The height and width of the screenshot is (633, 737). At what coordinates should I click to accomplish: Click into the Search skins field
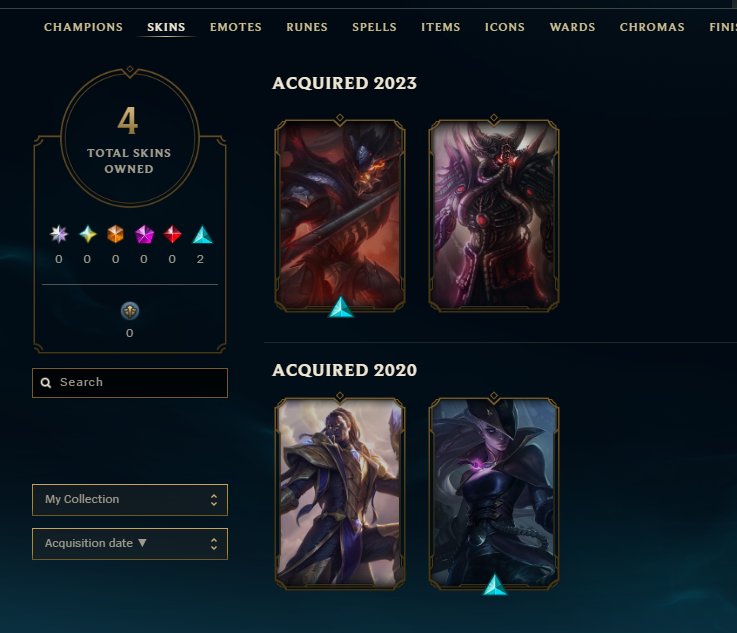130,383
